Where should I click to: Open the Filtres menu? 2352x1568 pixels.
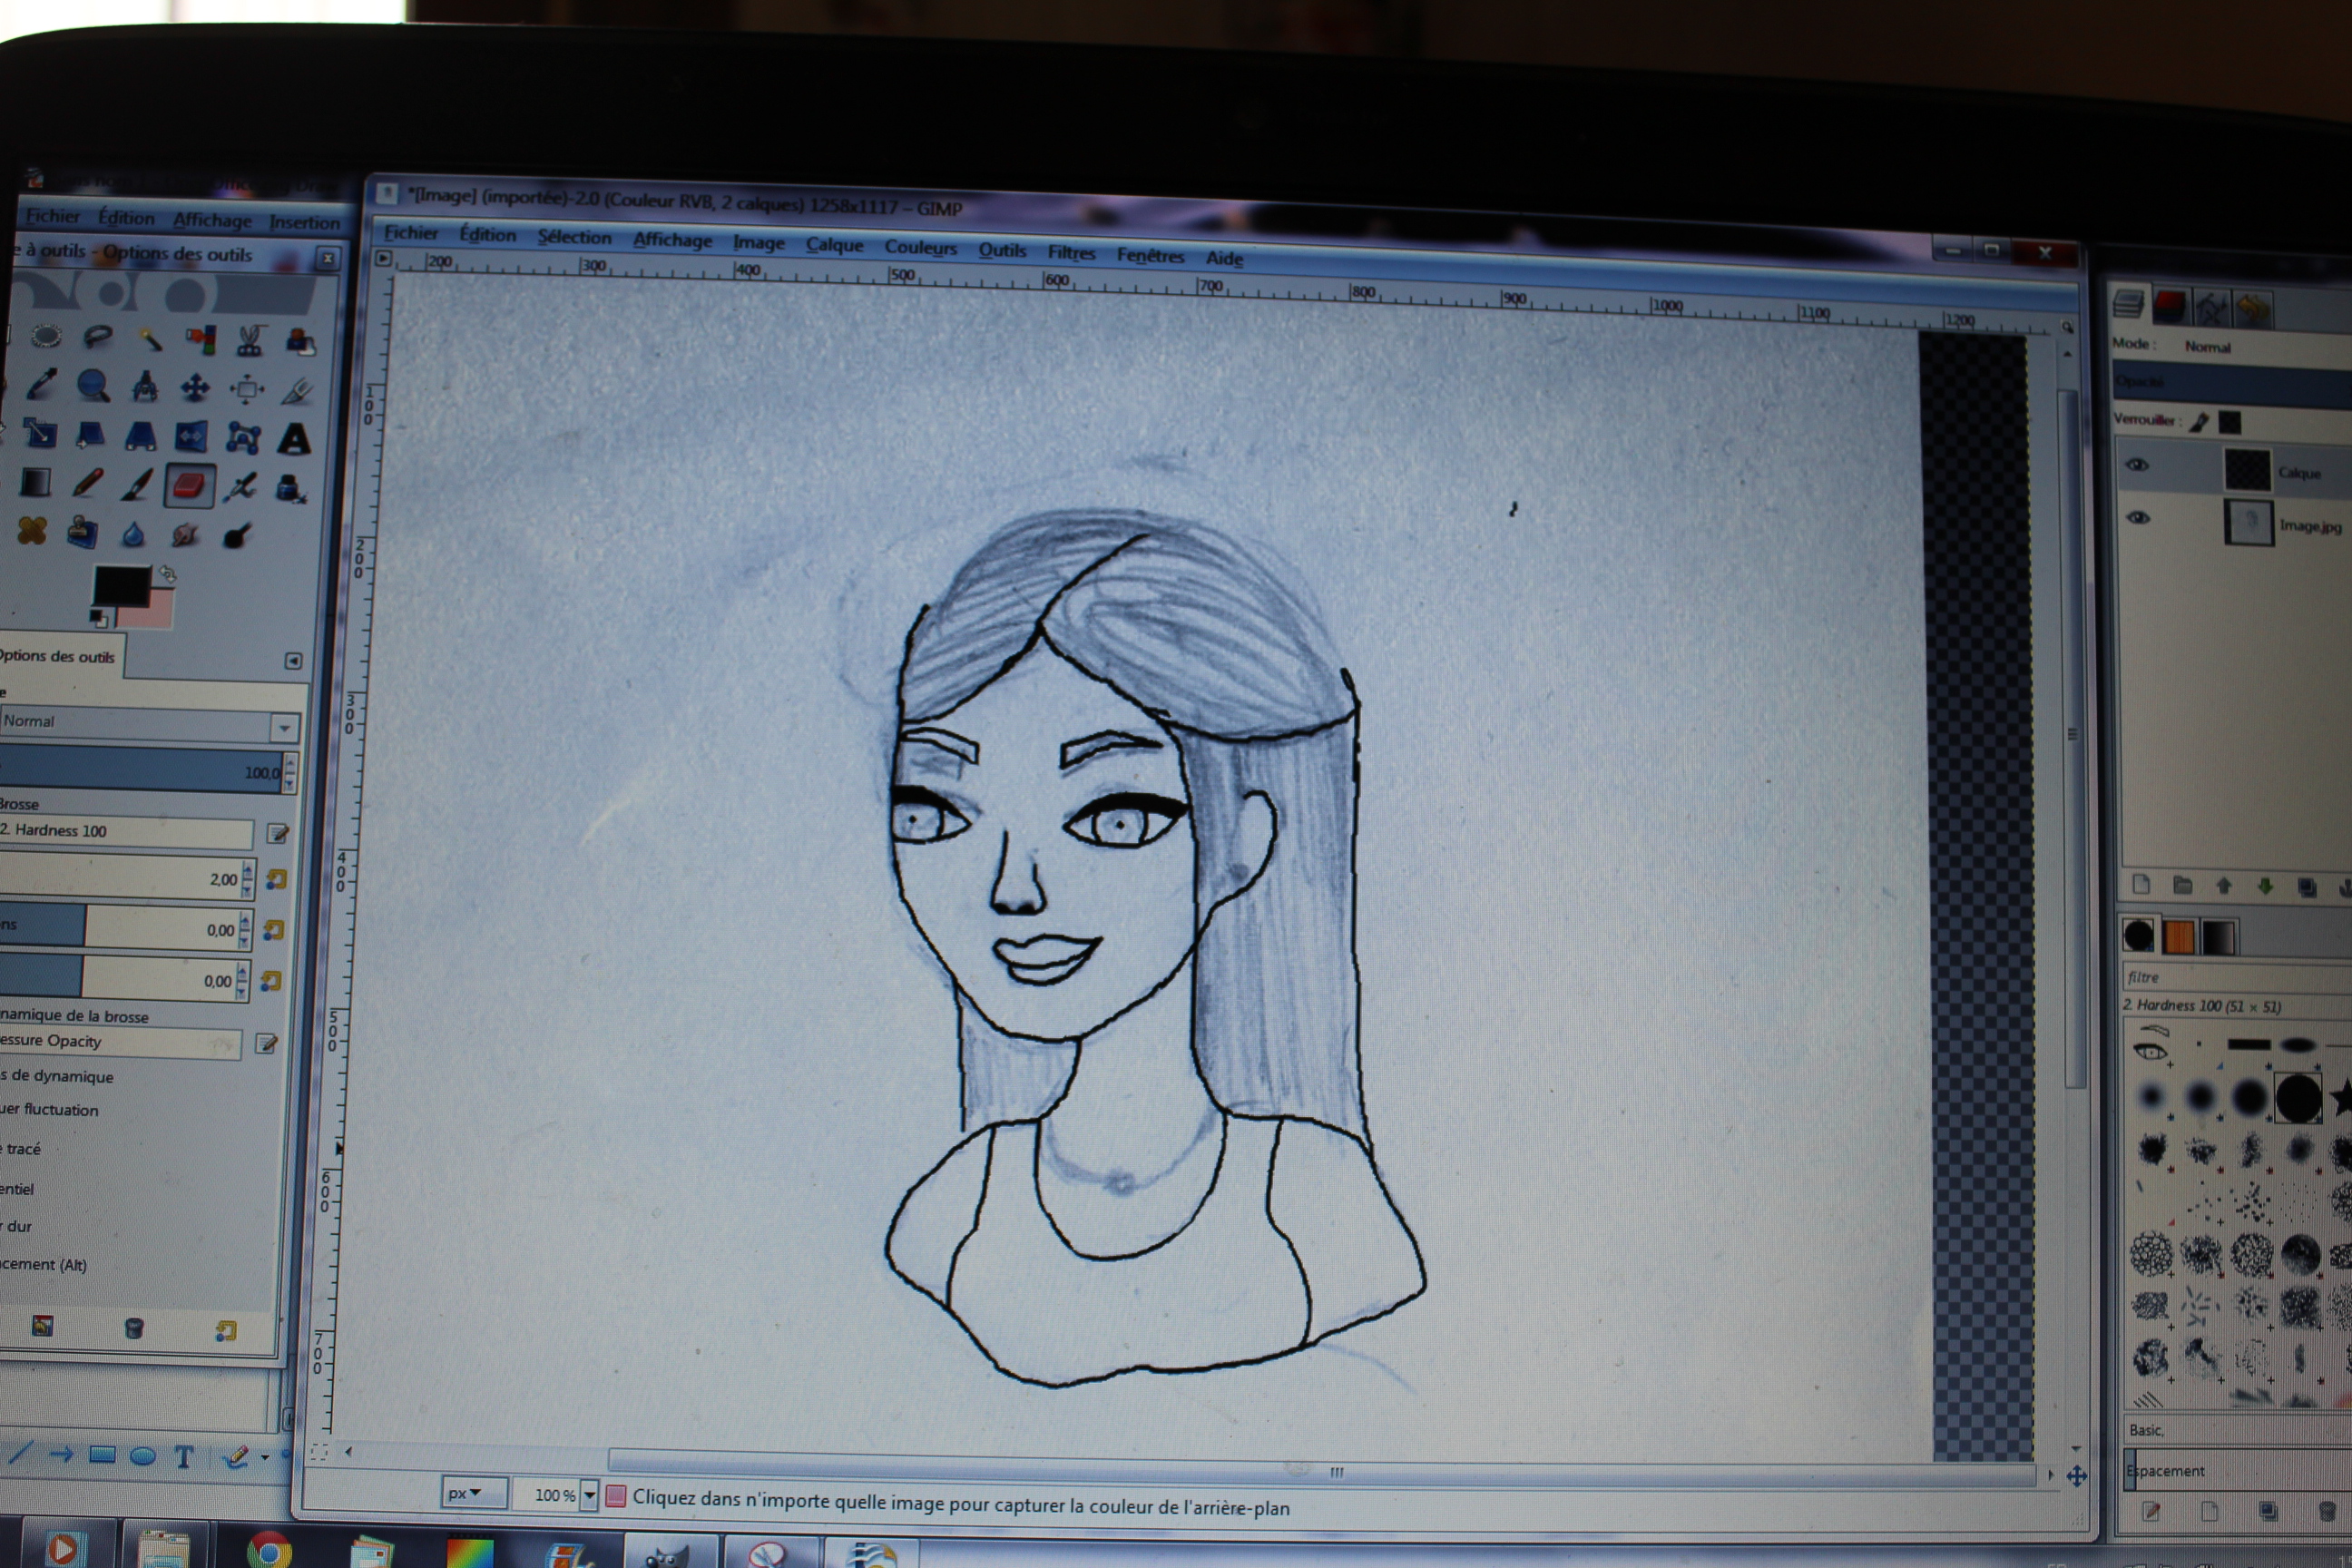click(x=1071, y=252)
